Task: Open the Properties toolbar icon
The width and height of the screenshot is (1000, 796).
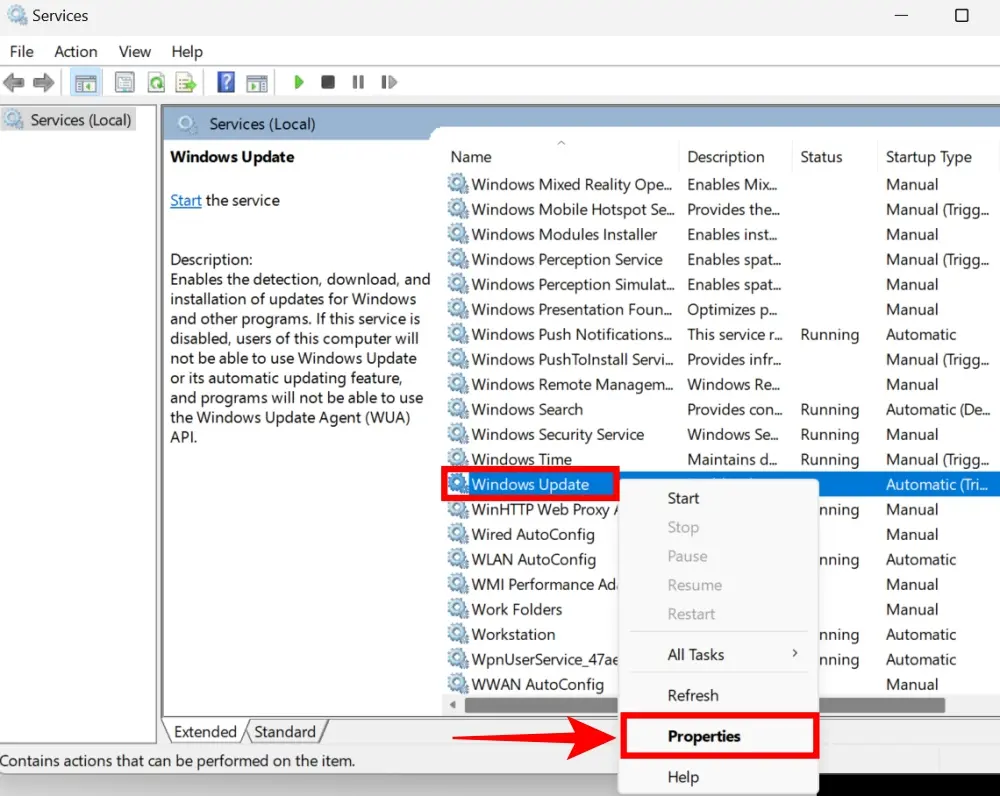Action: click(124, 82)
